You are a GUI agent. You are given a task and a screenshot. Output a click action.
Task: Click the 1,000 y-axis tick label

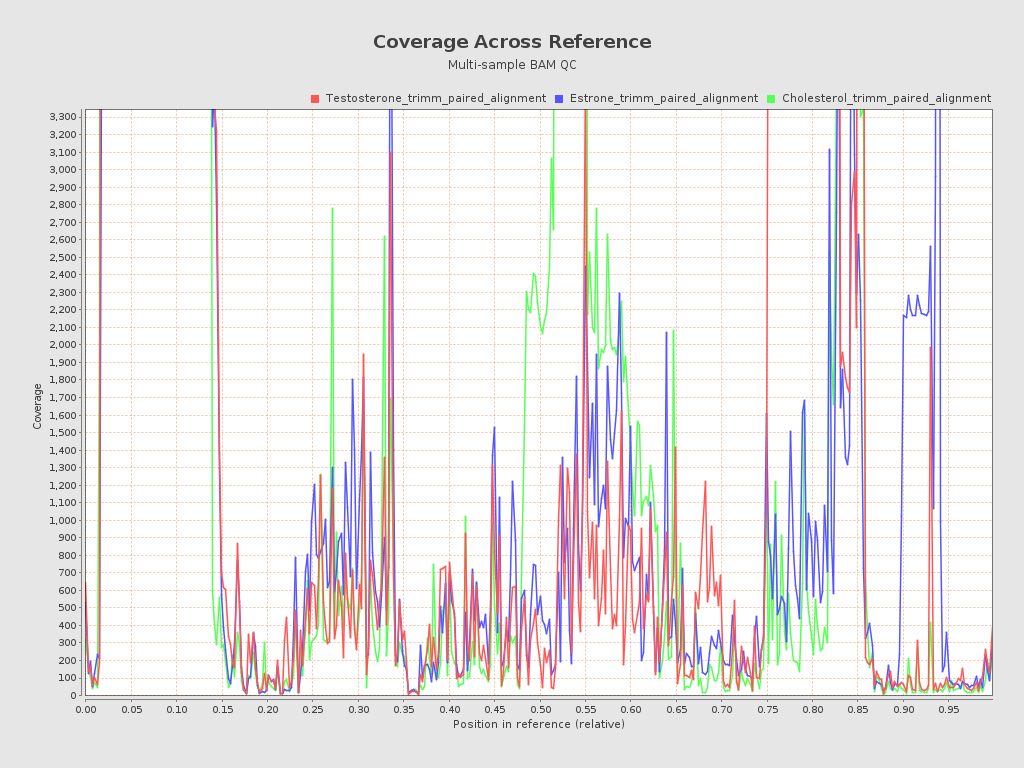[63, 520]
